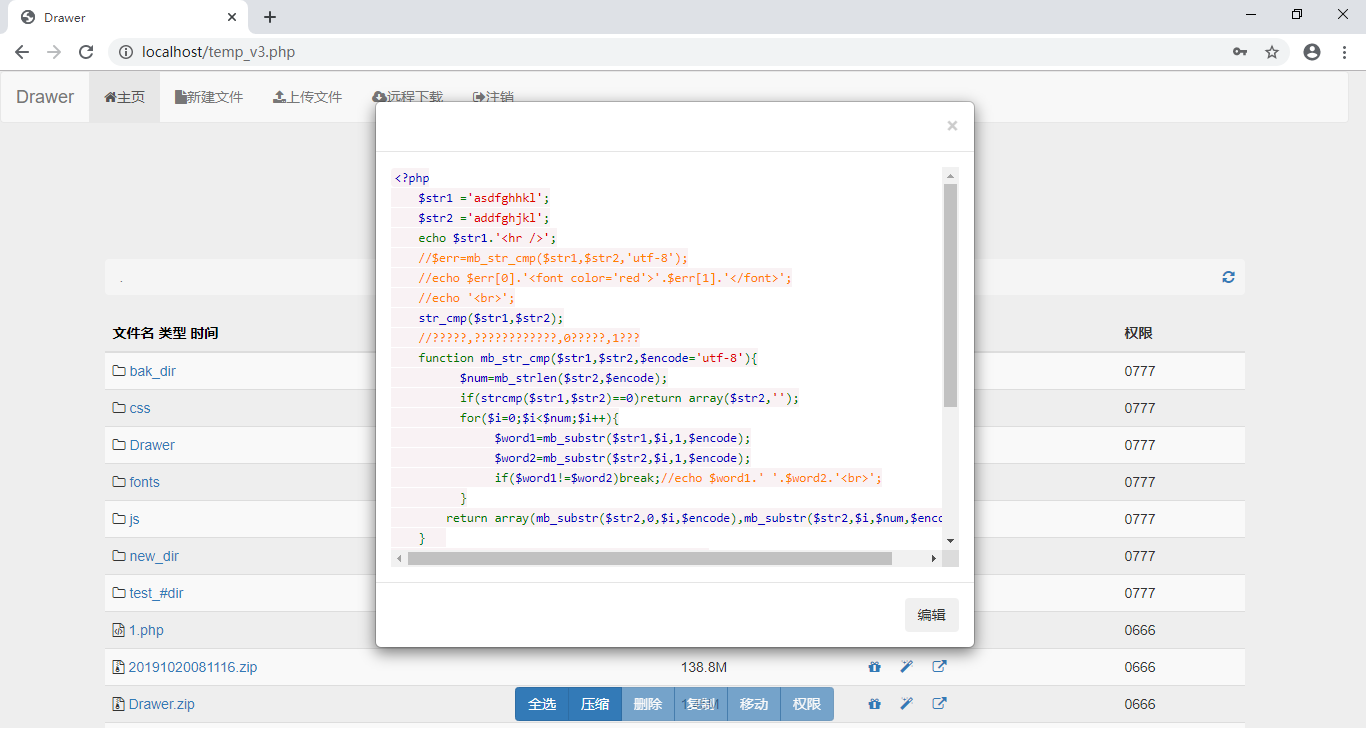Close the code preview dialog with ×

coord(952,126)
